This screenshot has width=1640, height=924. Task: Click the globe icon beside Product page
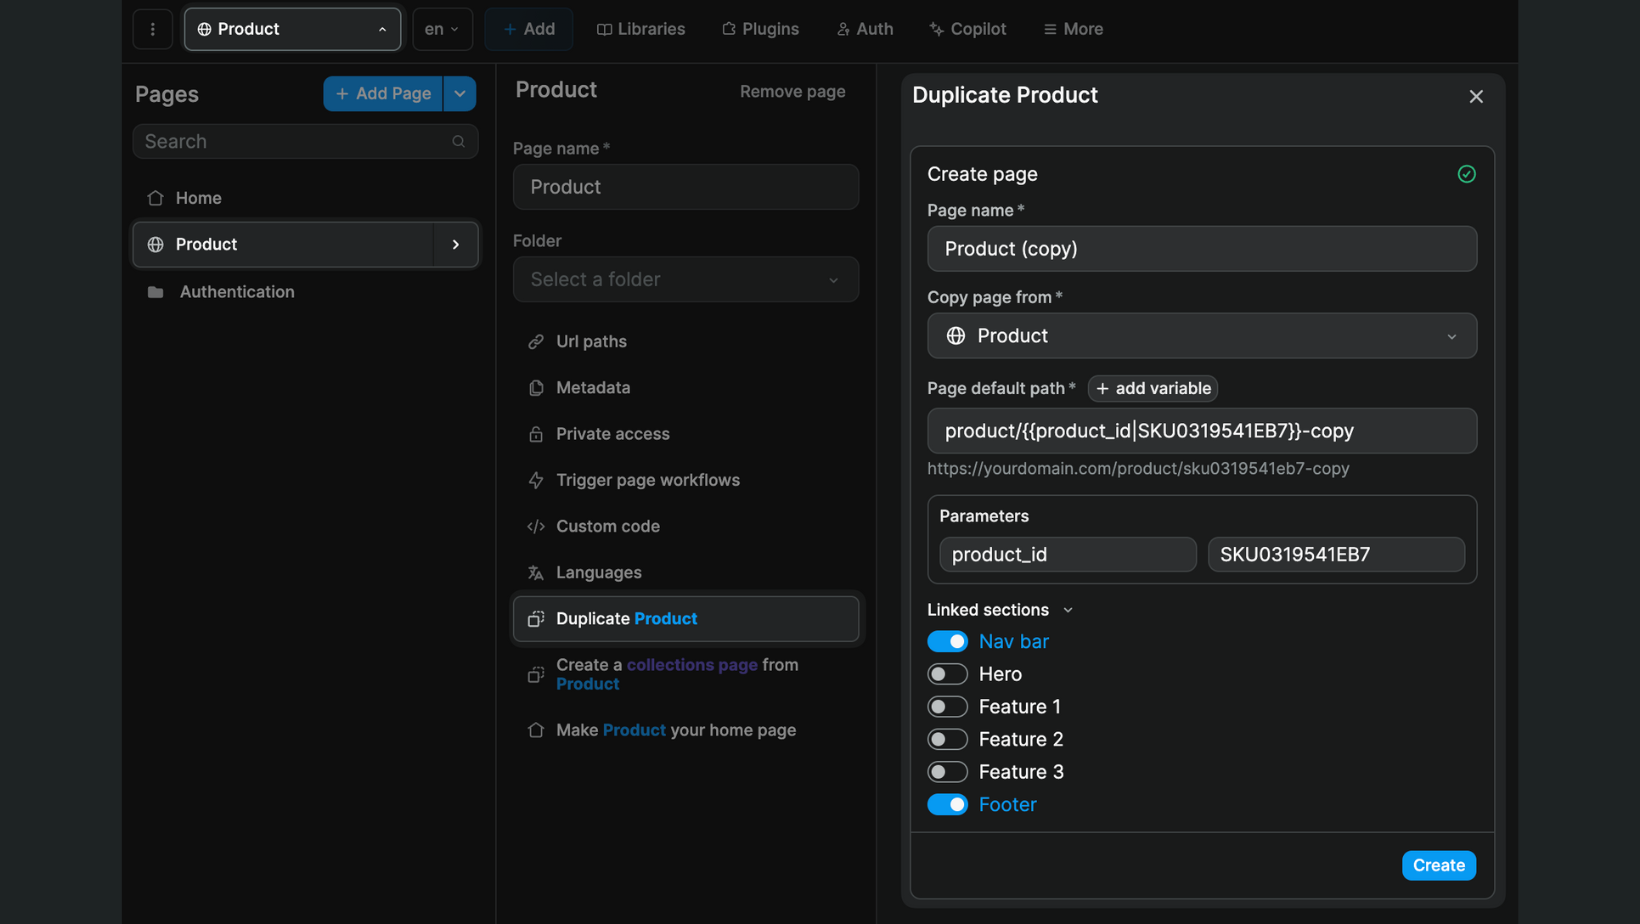pos(157,244)
